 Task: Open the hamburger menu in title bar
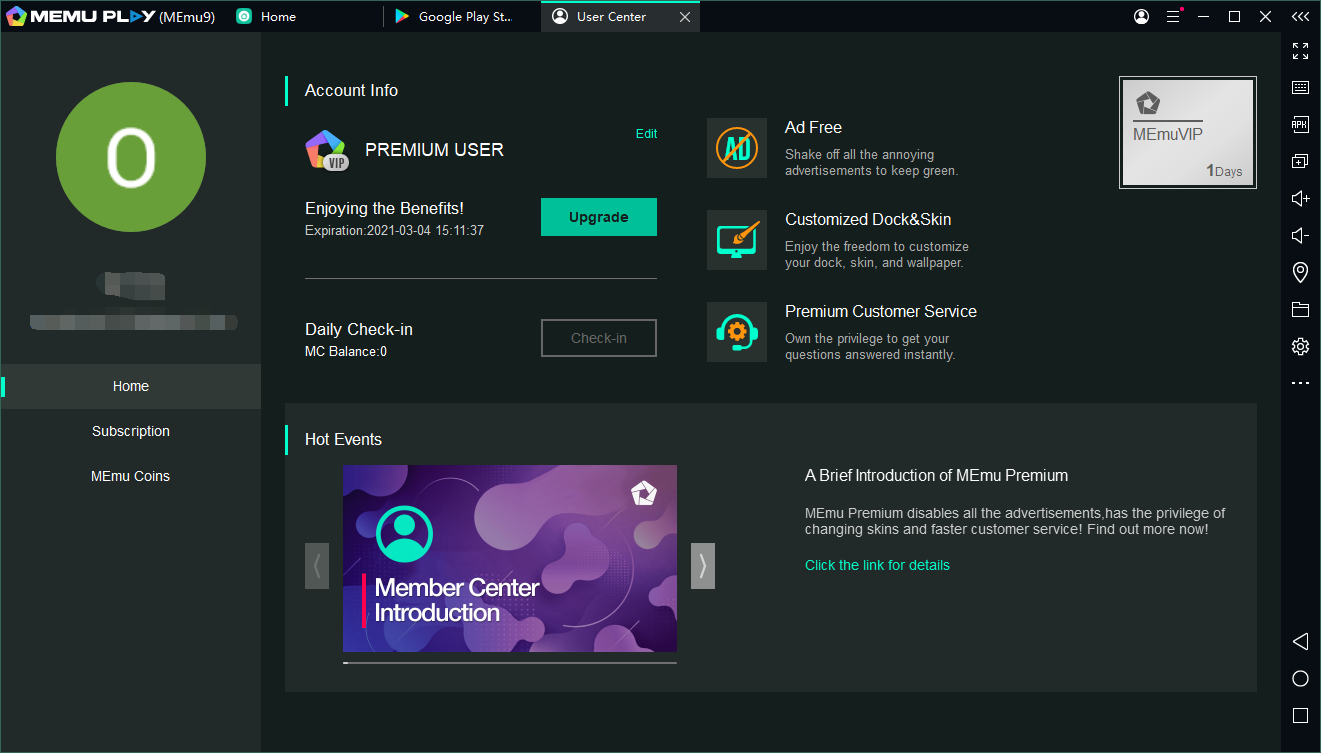tap(1173, 17)
